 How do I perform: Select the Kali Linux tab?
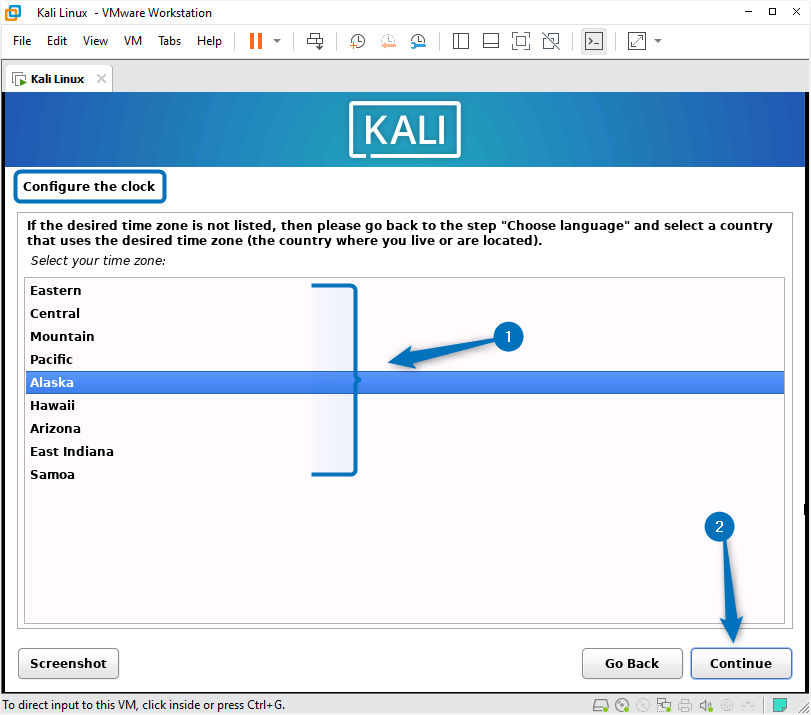(55, 78)
